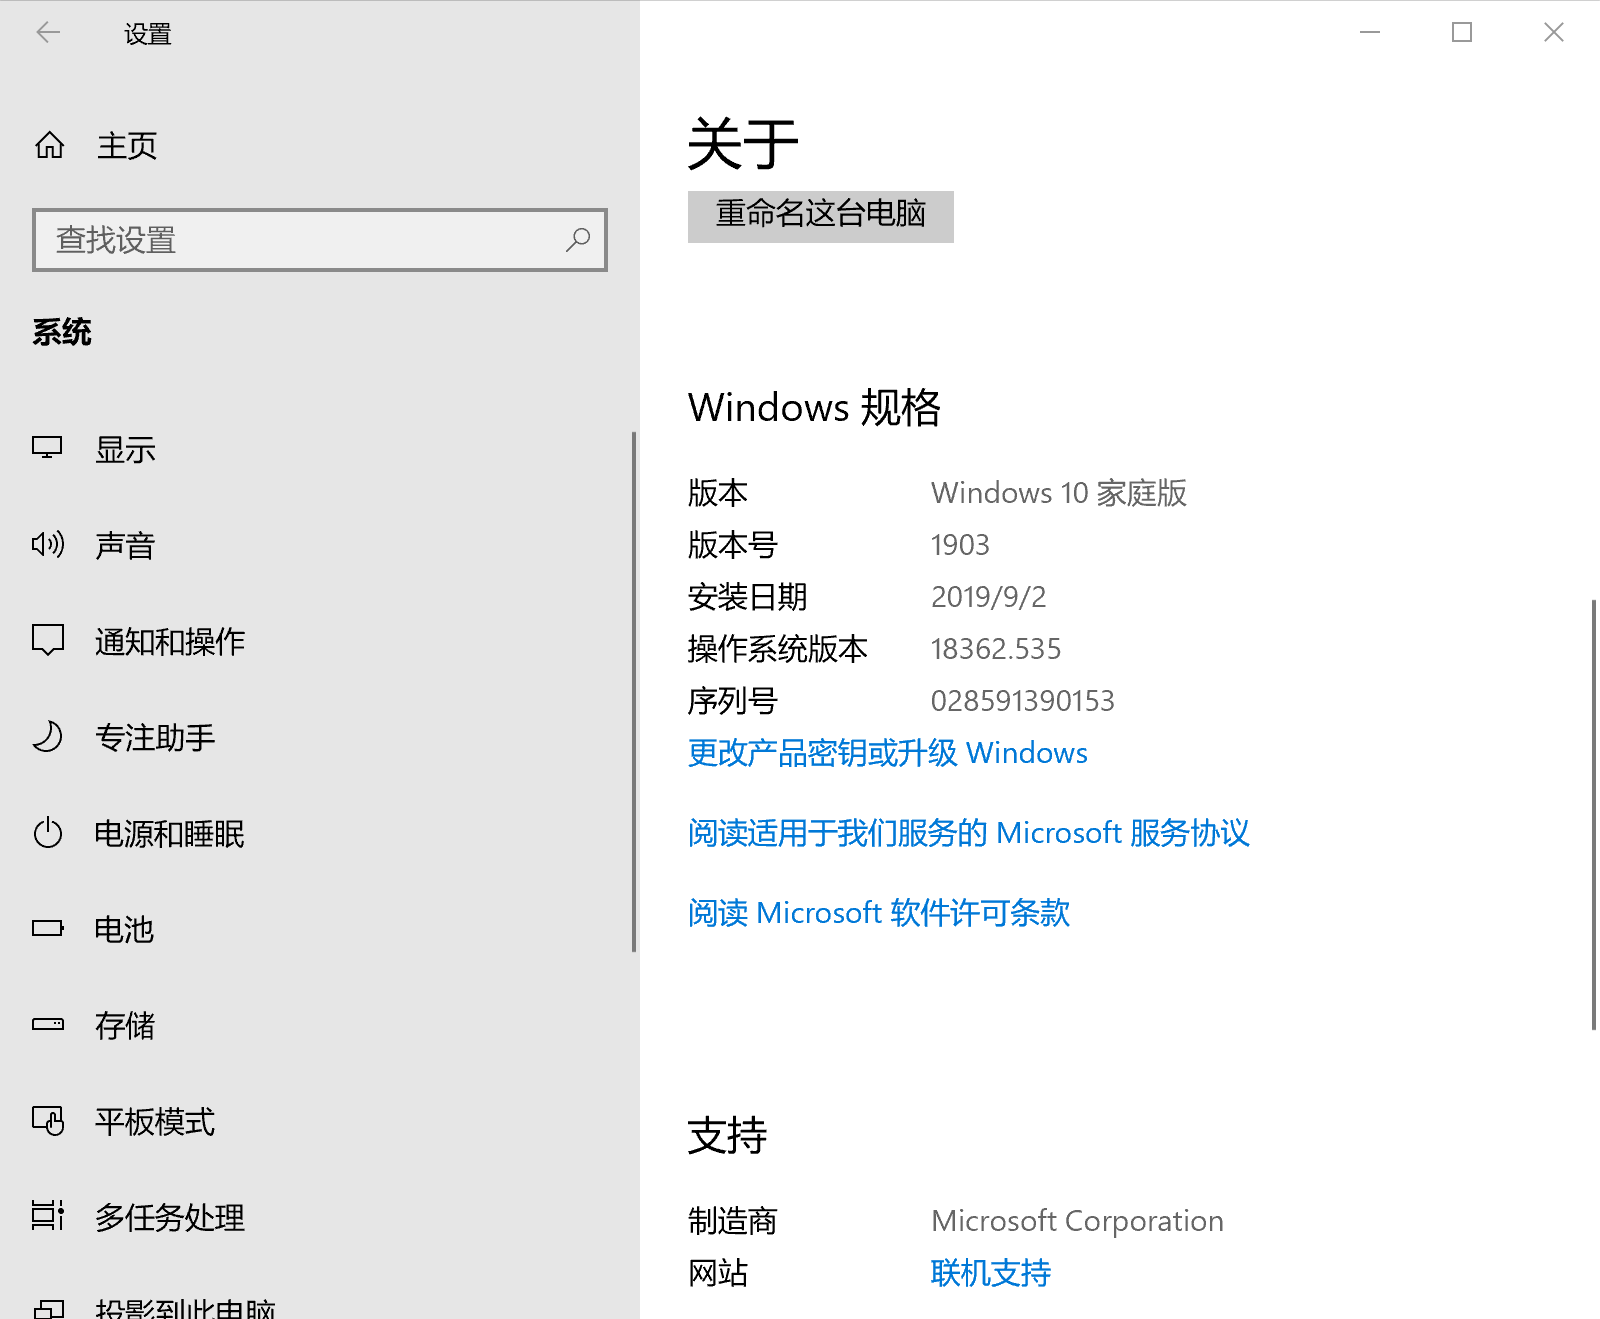Open the Microsoft 服务协议 link

(x=969, y=833)
